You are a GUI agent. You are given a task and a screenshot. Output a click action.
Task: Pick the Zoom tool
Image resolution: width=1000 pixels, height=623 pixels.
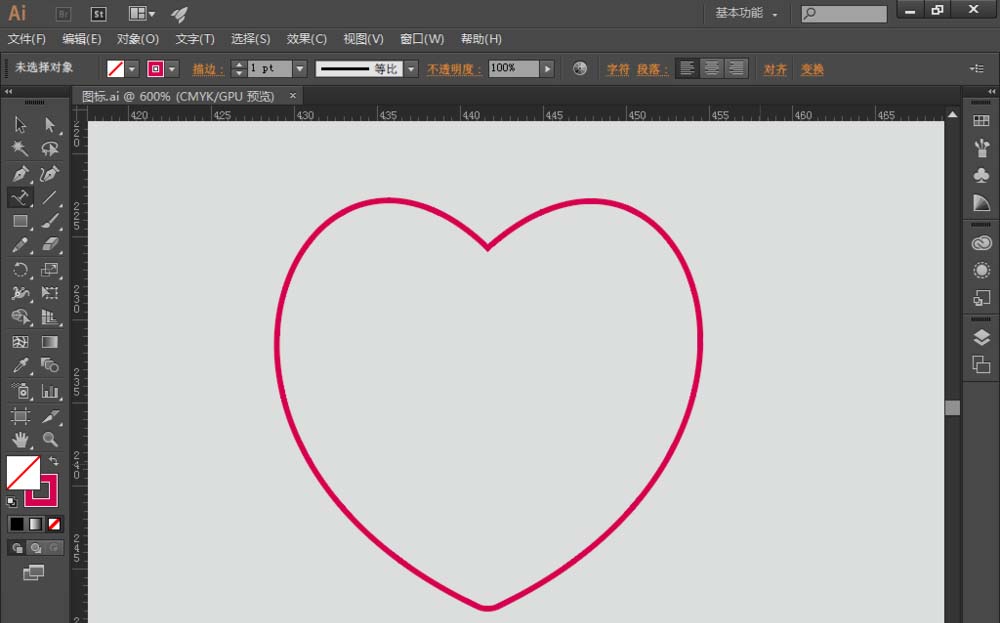point(50,439)
